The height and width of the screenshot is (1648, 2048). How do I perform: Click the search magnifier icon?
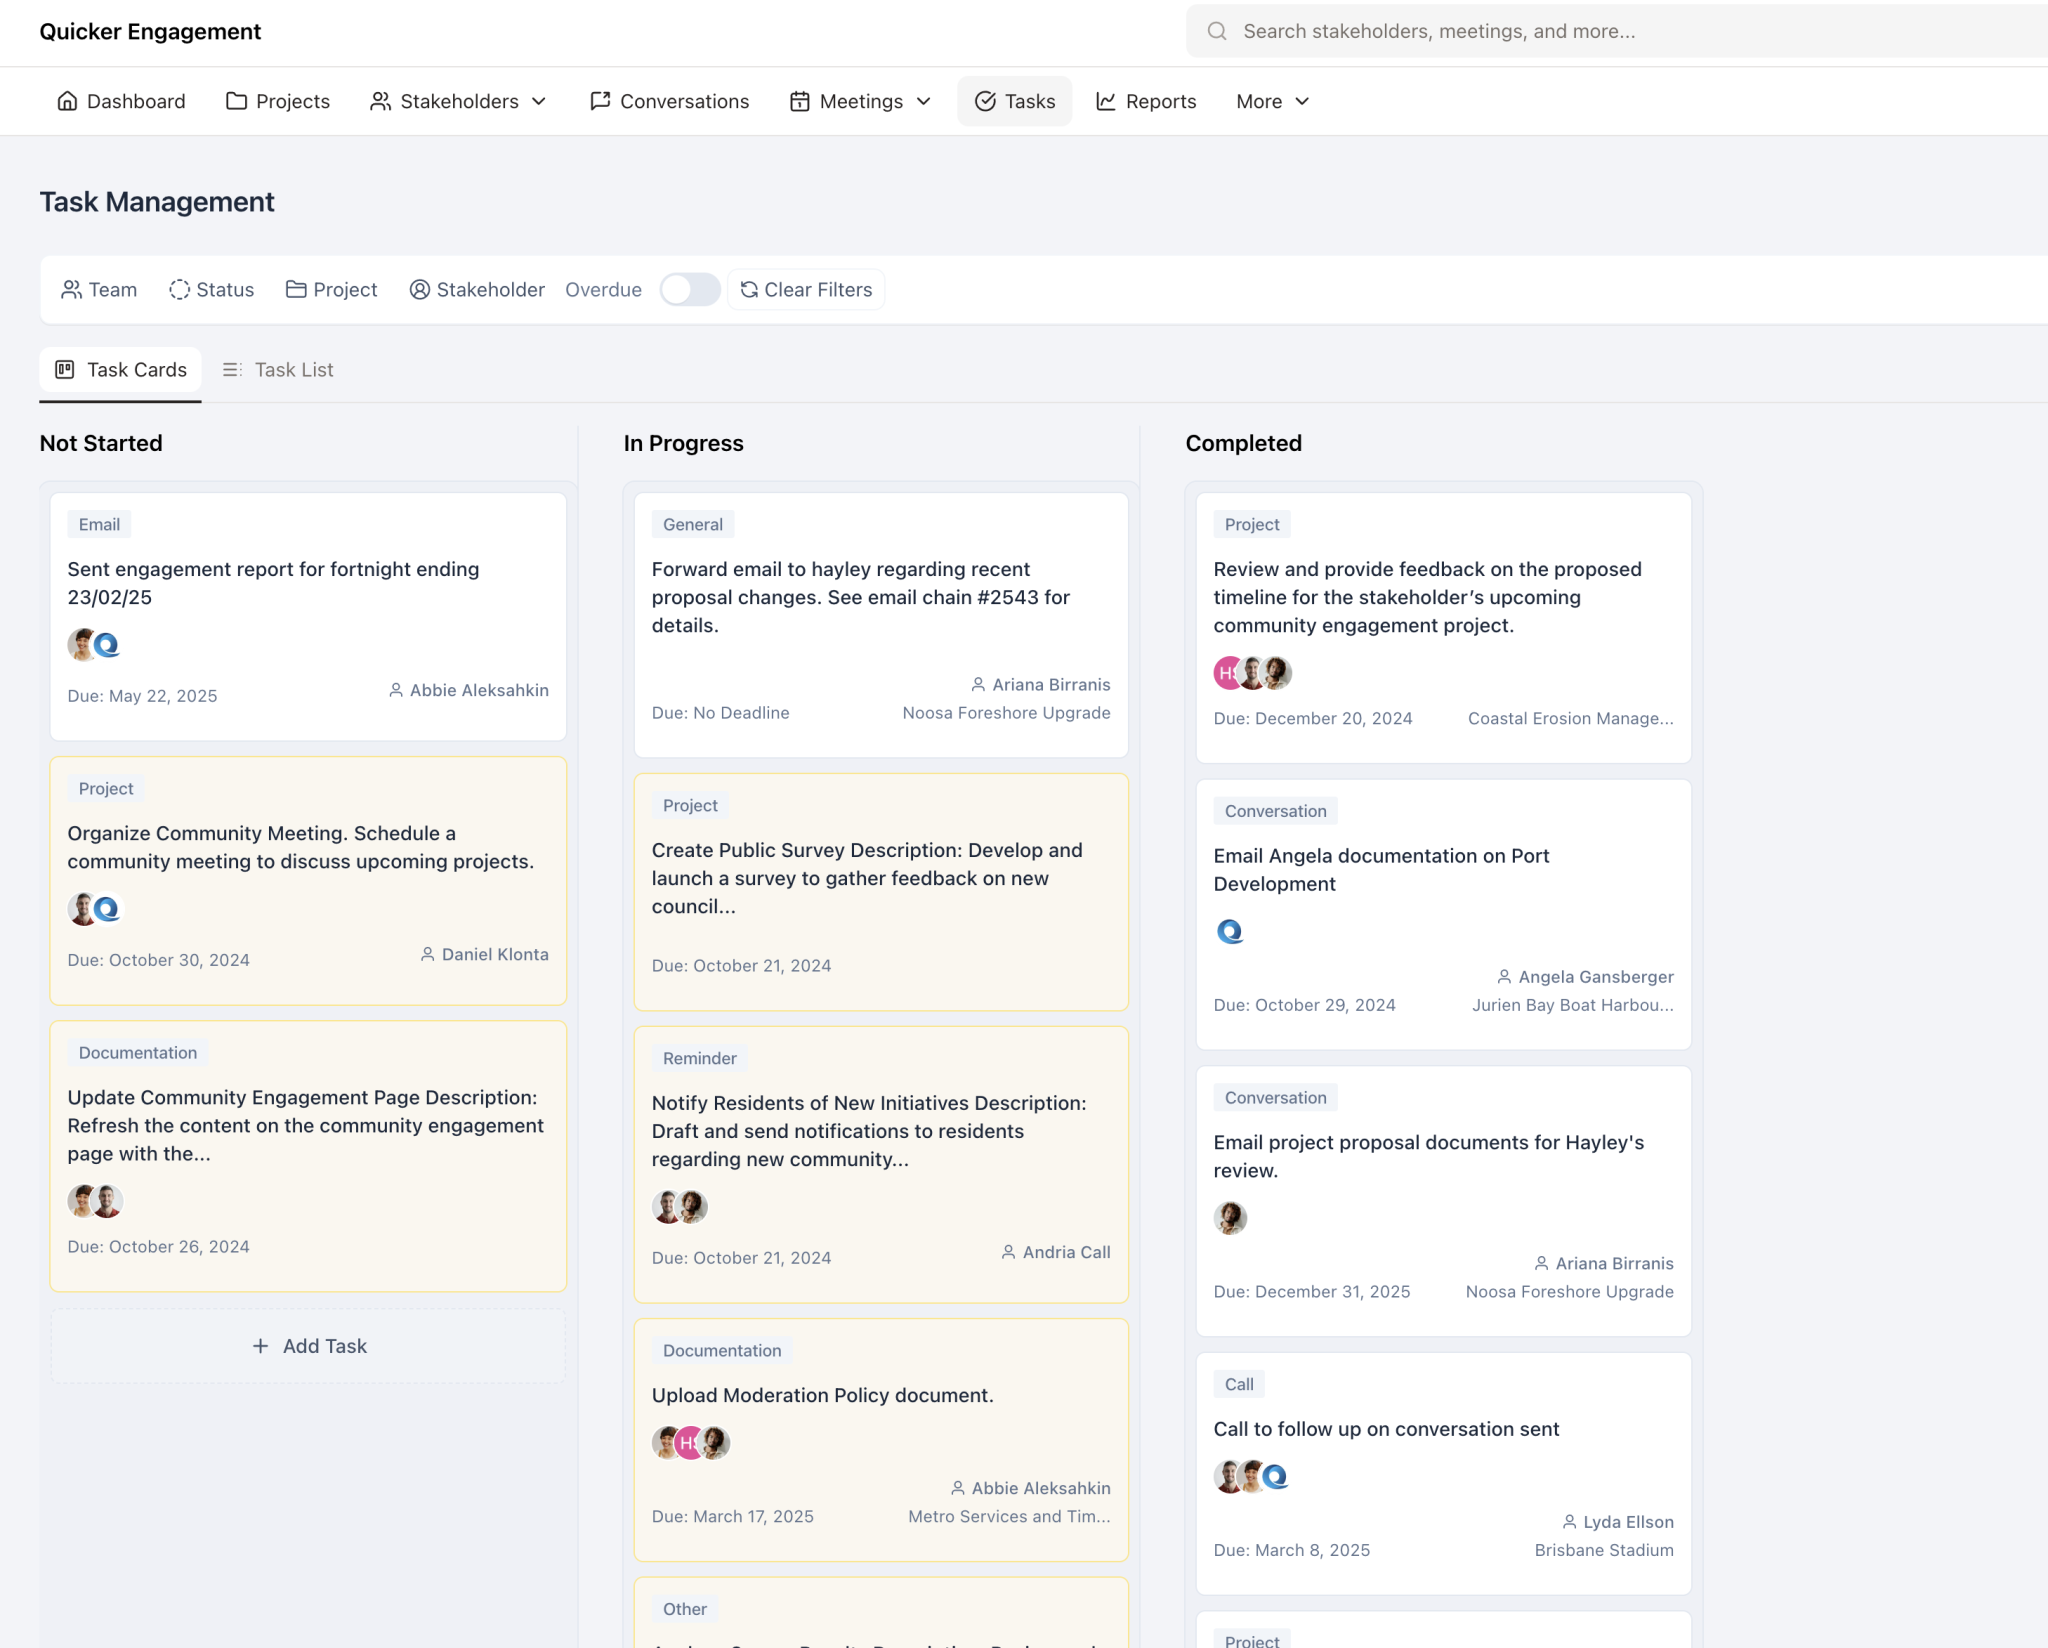(x=1216, y=31)
